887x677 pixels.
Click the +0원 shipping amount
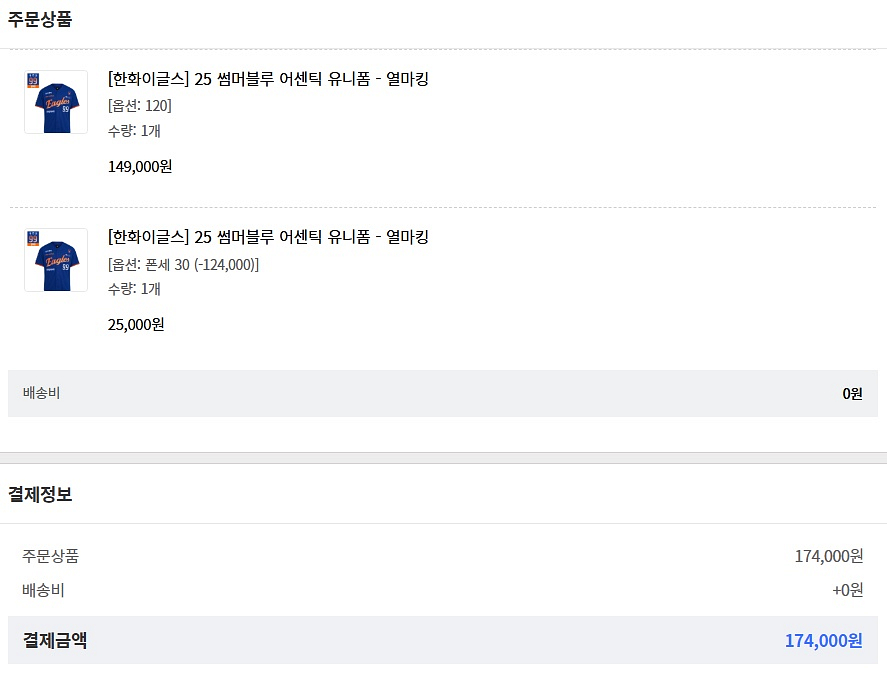click(847, 590)
